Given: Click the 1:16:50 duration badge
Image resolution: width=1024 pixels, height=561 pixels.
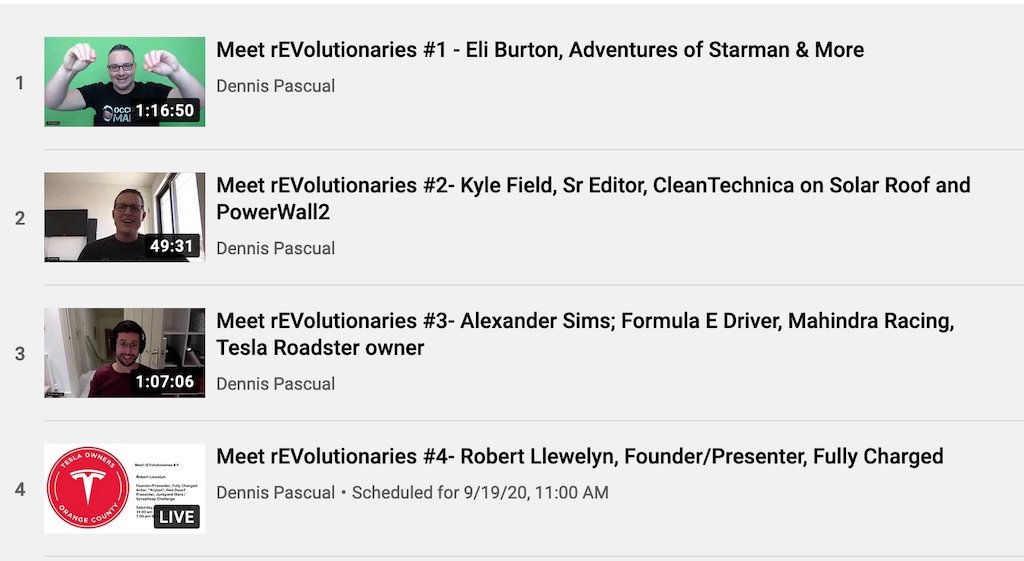Looking at the screenshot, I should [x=165, y=110].
